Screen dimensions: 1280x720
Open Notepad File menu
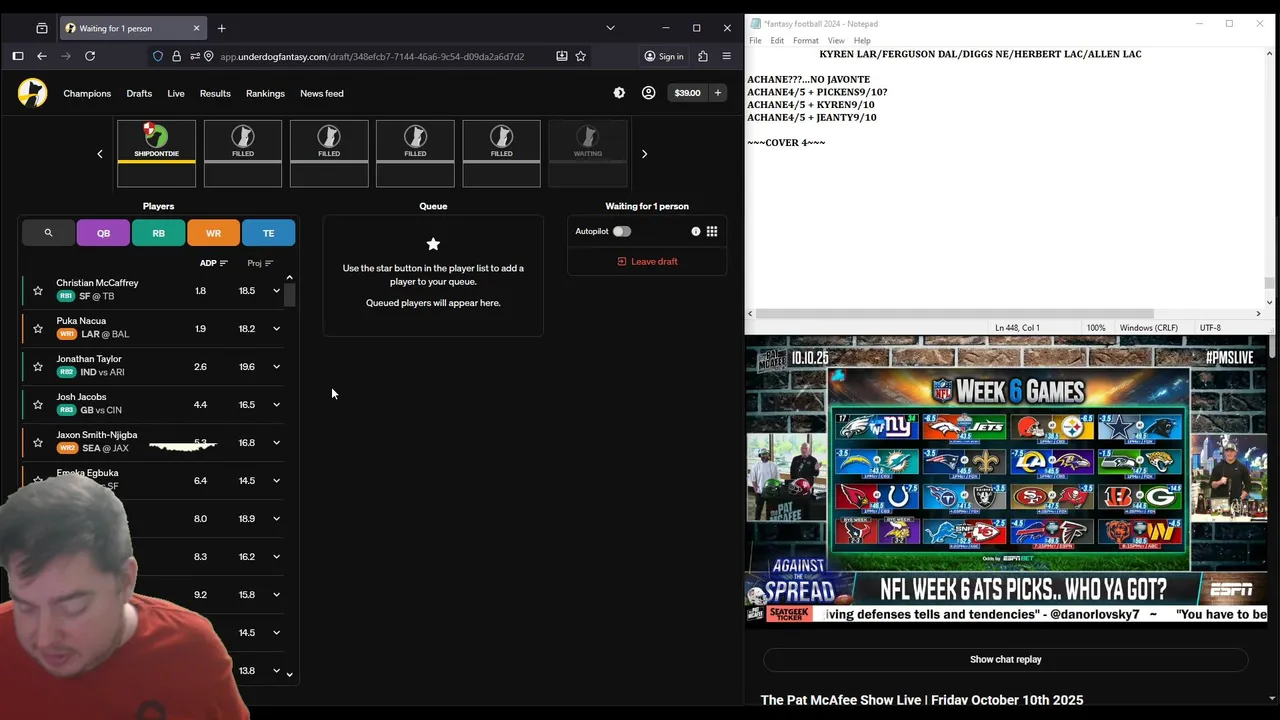755,41
